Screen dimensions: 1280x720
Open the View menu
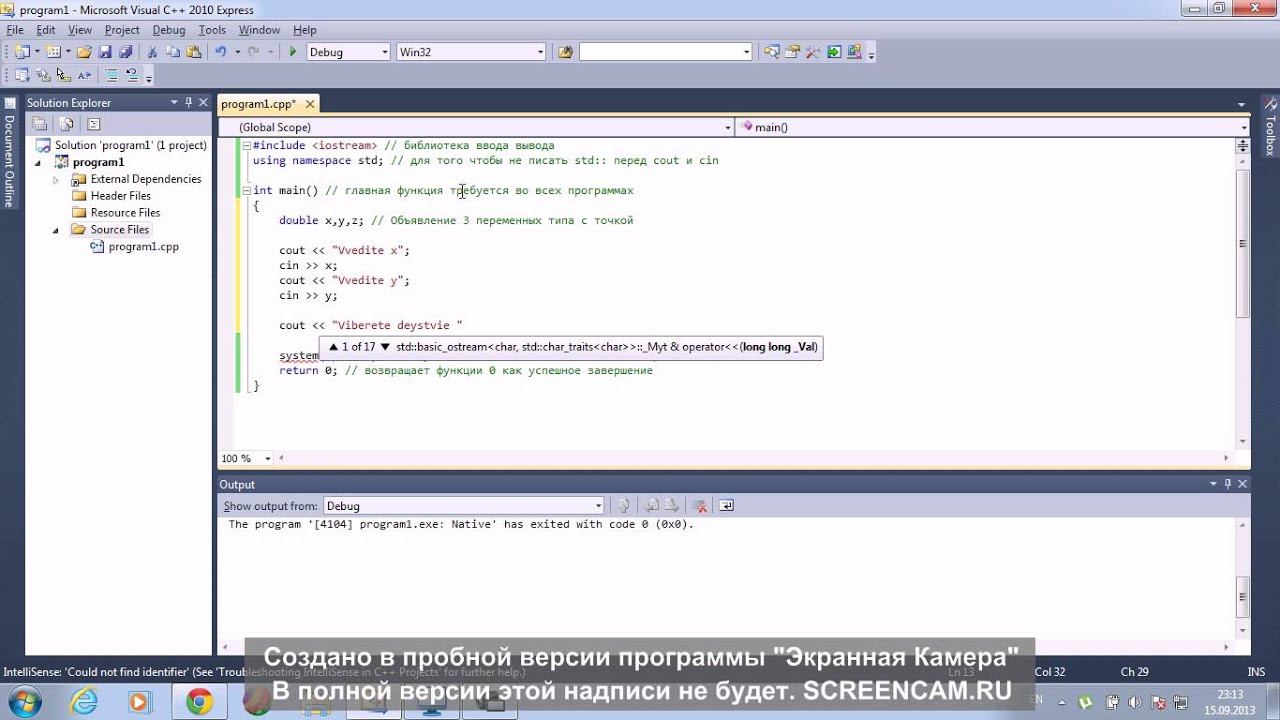[80, 30]
